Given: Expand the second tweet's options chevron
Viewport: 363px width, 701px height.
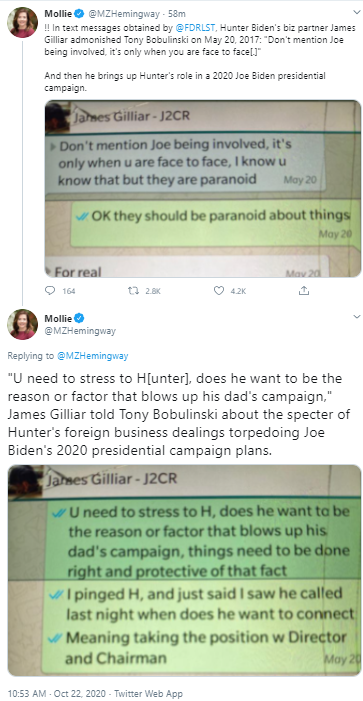Looking at the screenshot, I should tap(356, 317).
